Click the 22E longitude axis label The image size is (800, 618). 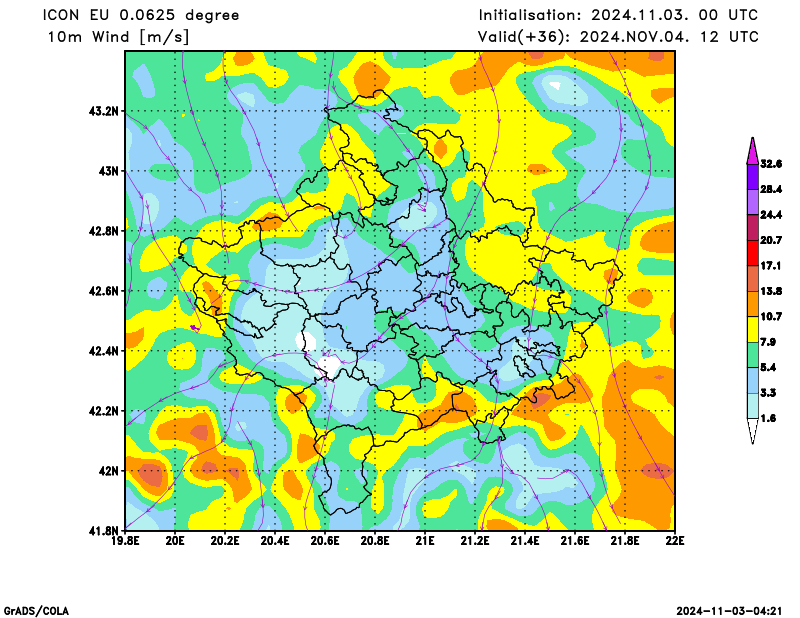[675, 540]
